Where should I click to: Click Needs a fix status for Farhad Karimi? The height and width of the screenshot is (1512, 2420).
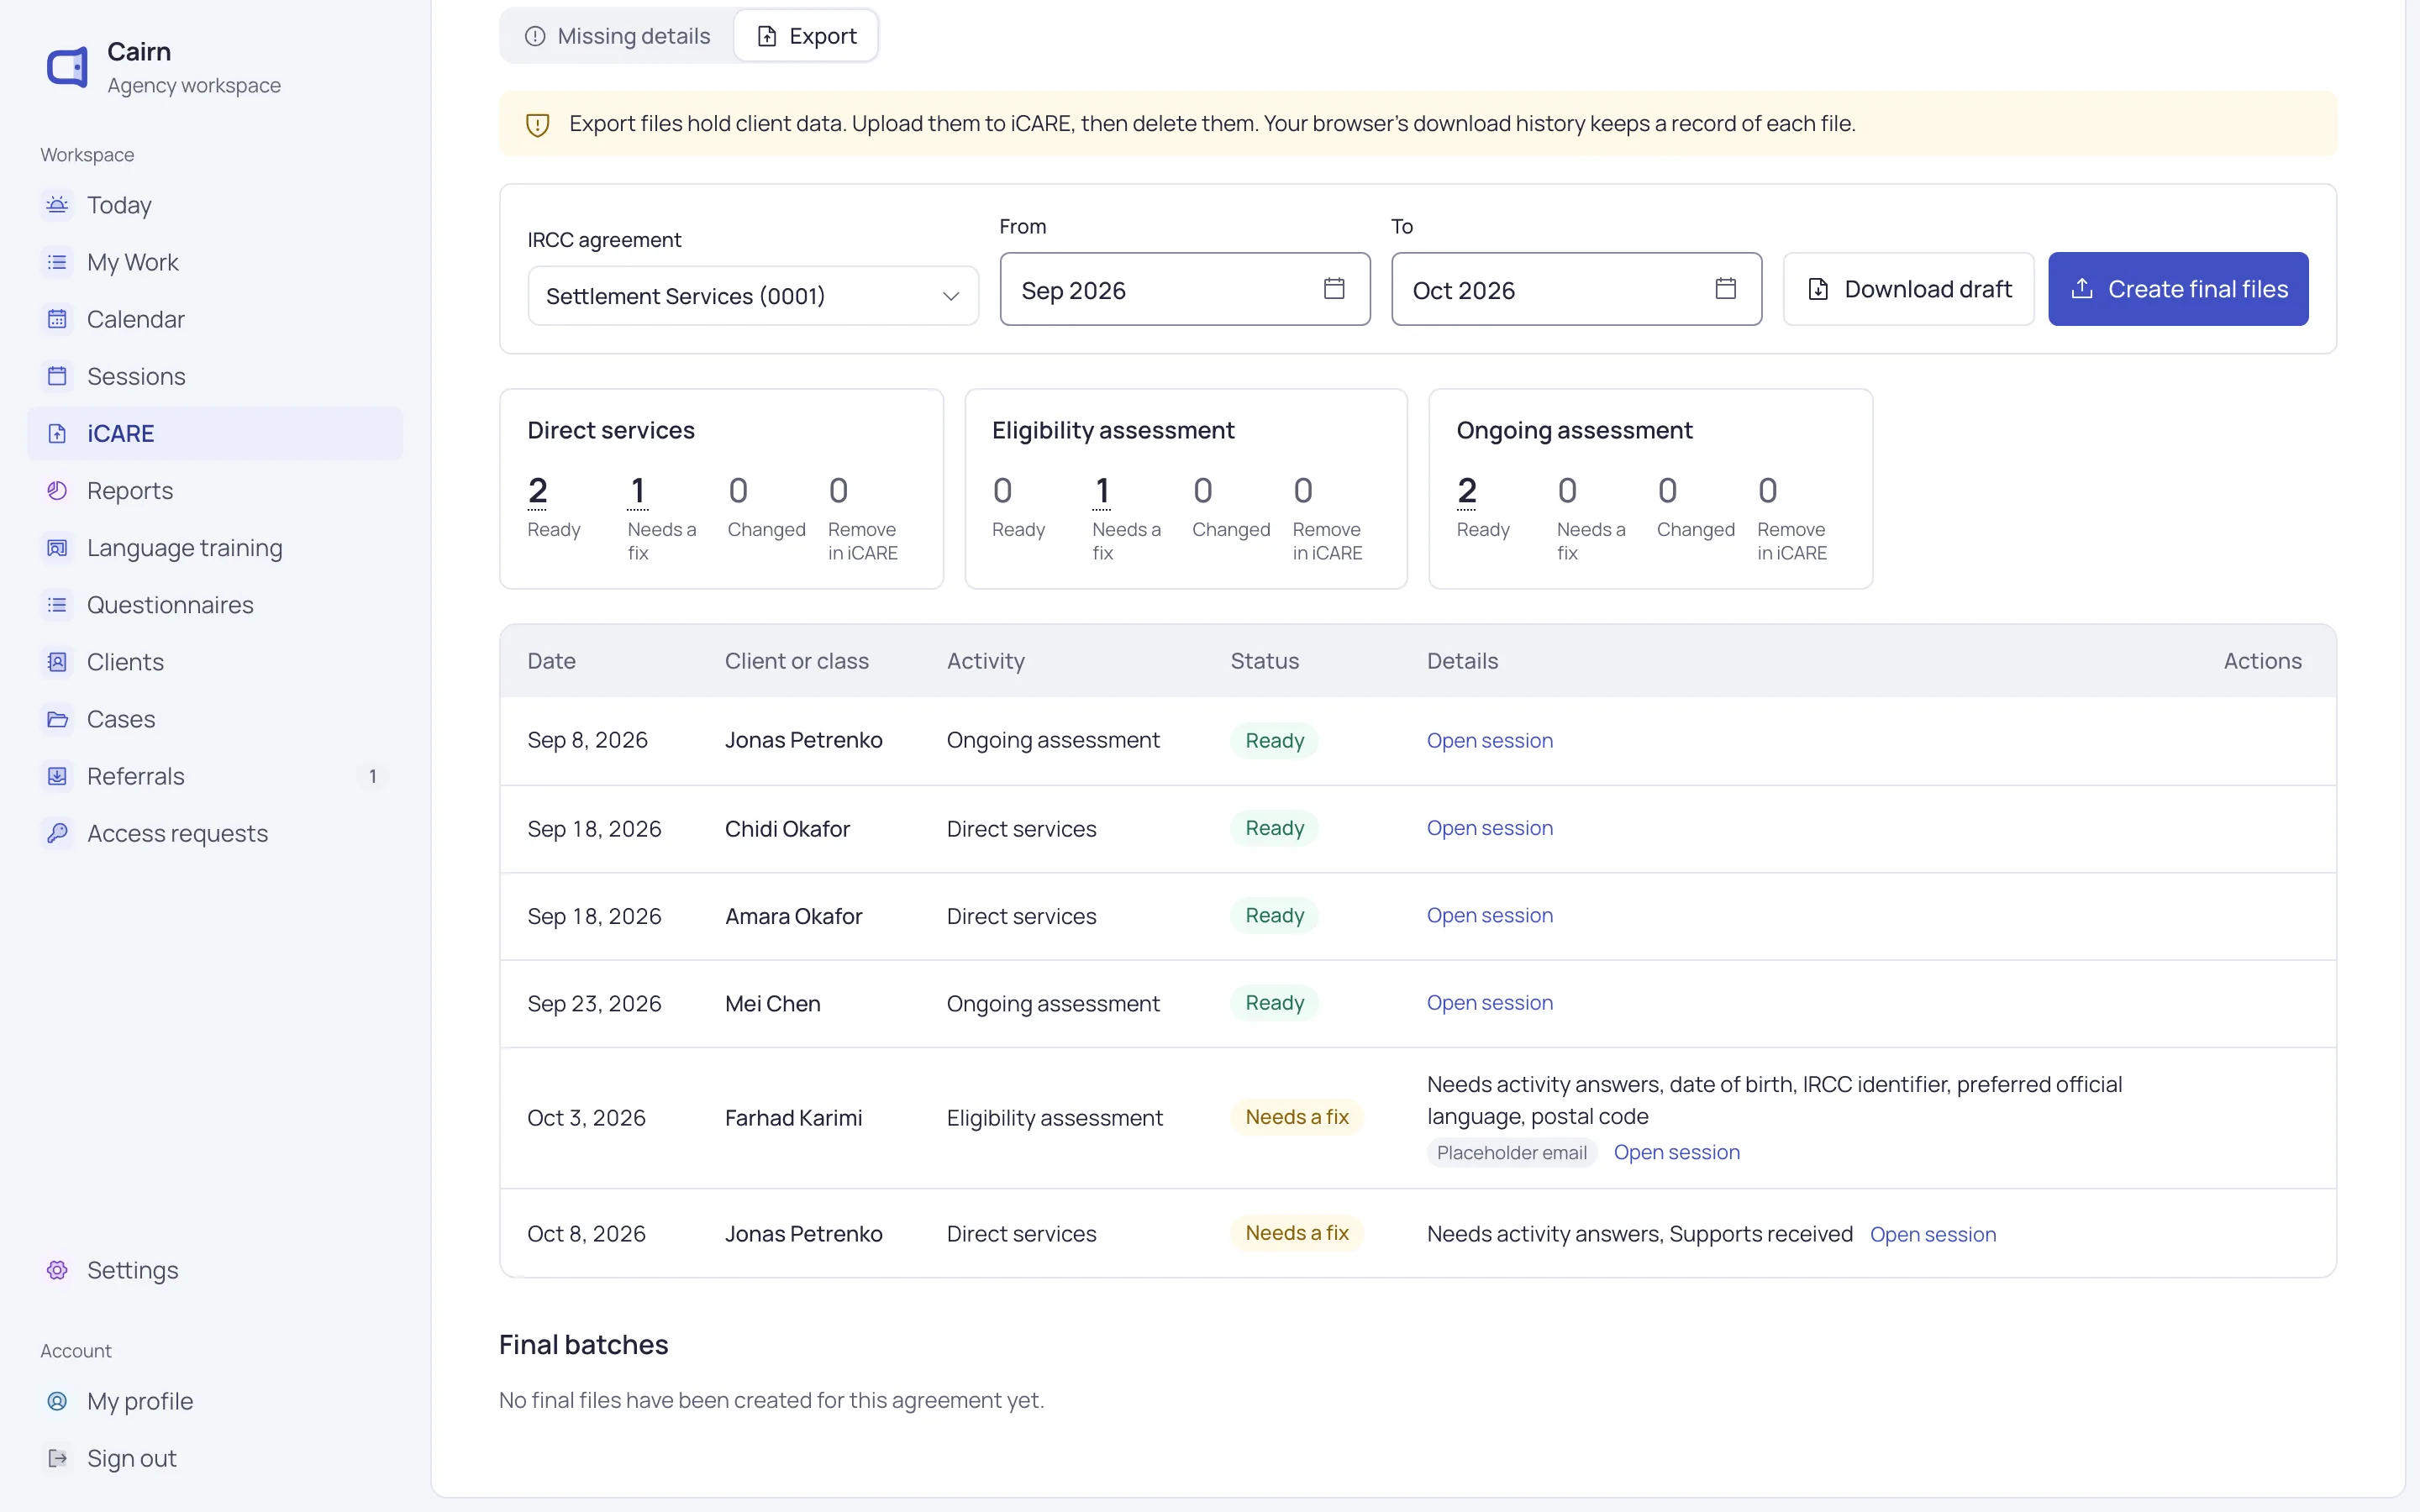coord(1296,1117)
